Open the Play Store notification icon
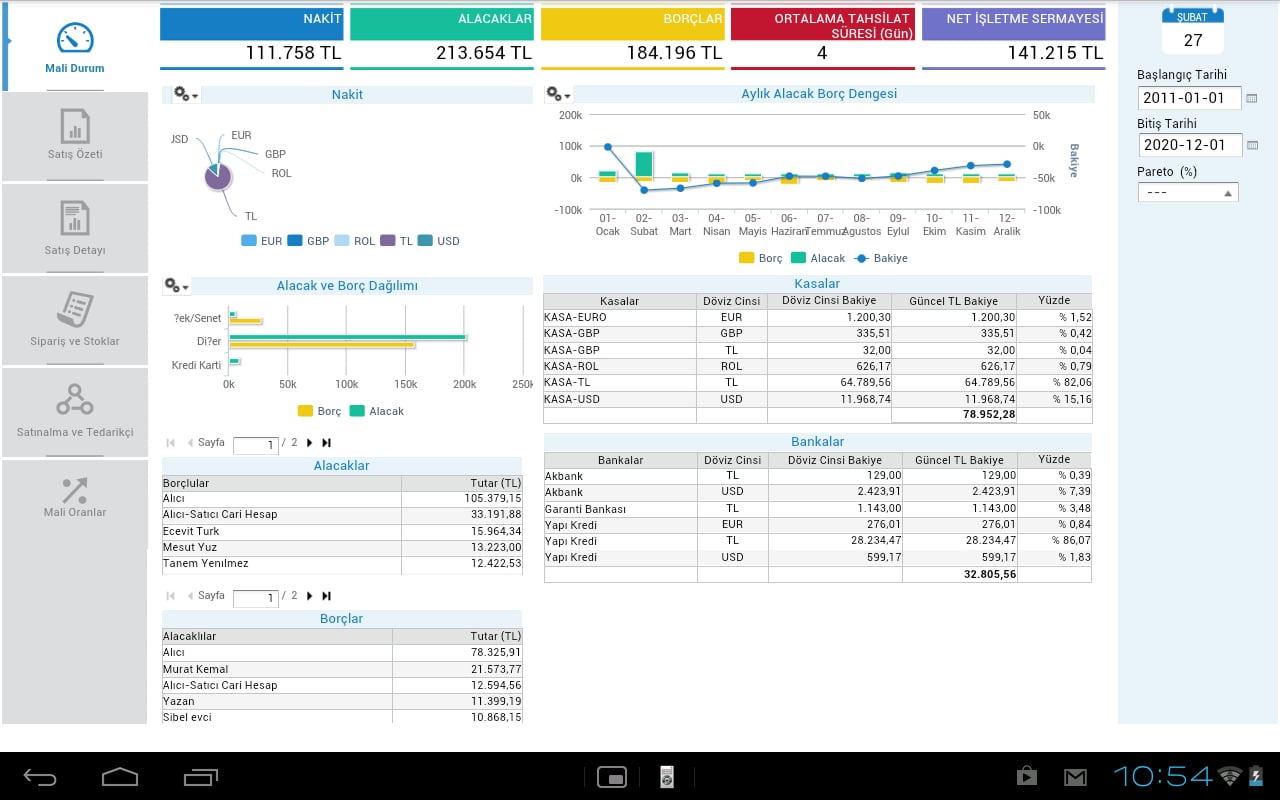This screenshot has width=1280, height=800. 1026,777
